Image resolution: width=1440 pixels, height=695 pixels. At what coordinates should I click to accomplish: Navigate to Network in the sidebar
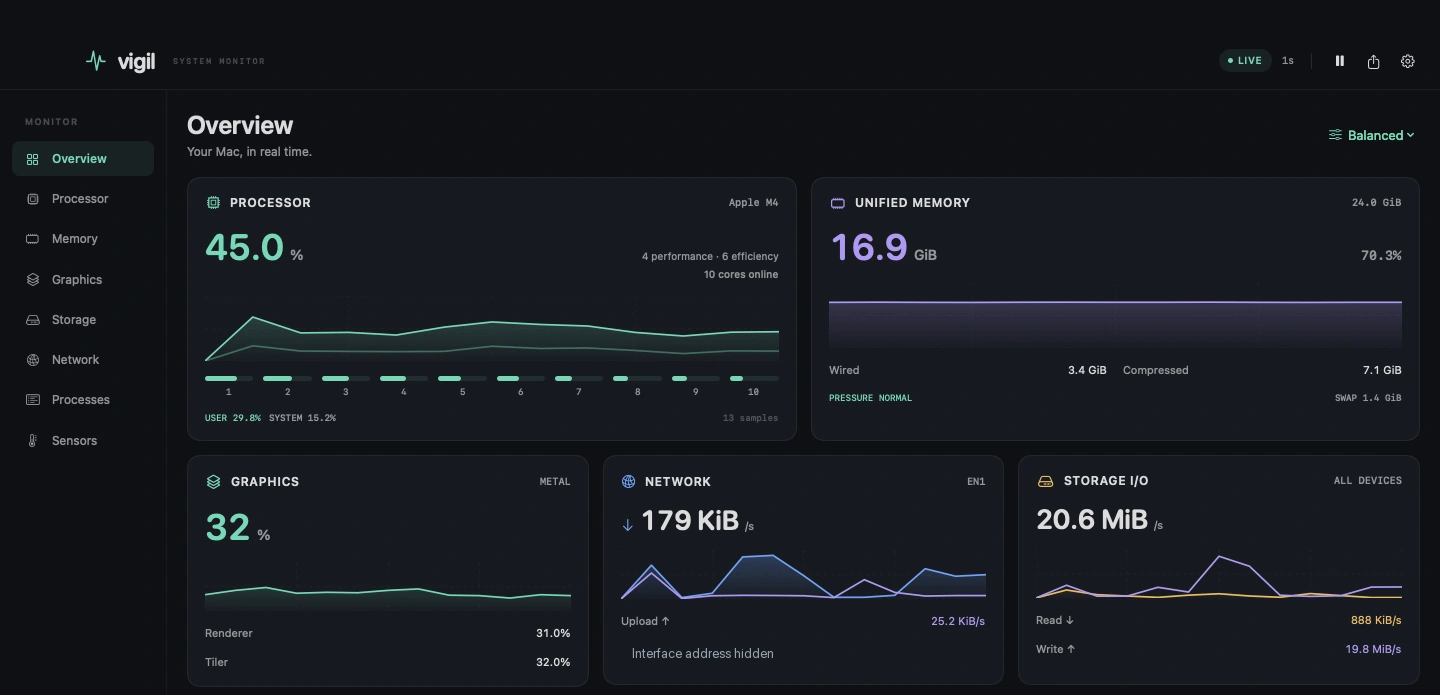click(83, 360)
